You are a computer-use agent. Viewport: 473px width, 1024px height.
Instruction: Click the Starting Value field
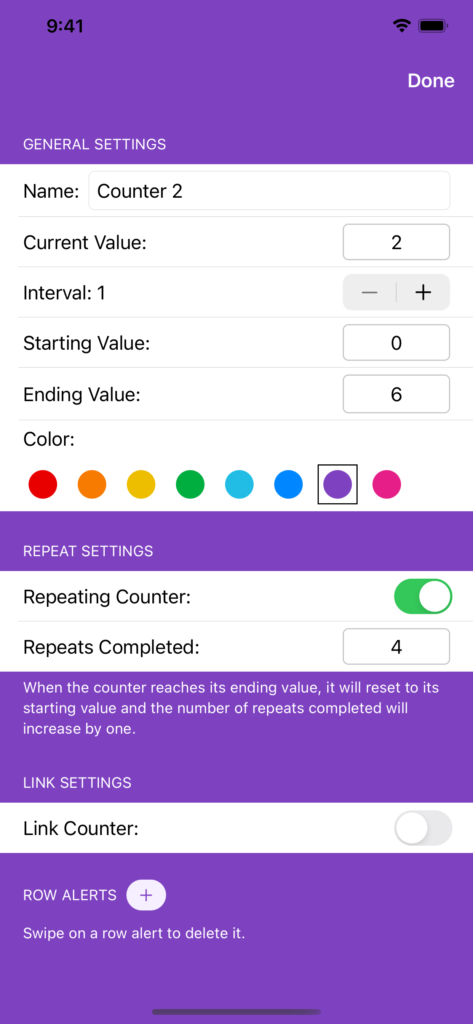(397, 343)
